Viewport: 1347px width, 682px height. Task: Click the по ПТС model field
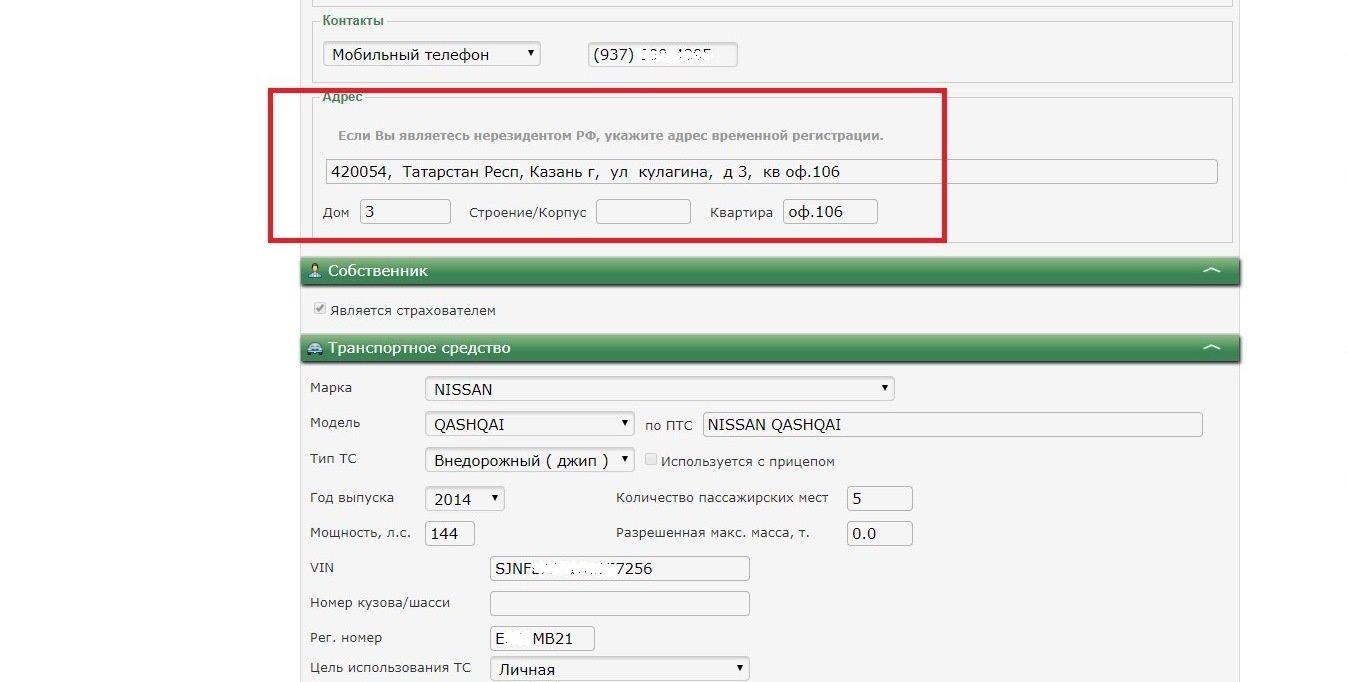tap(952, 424)
